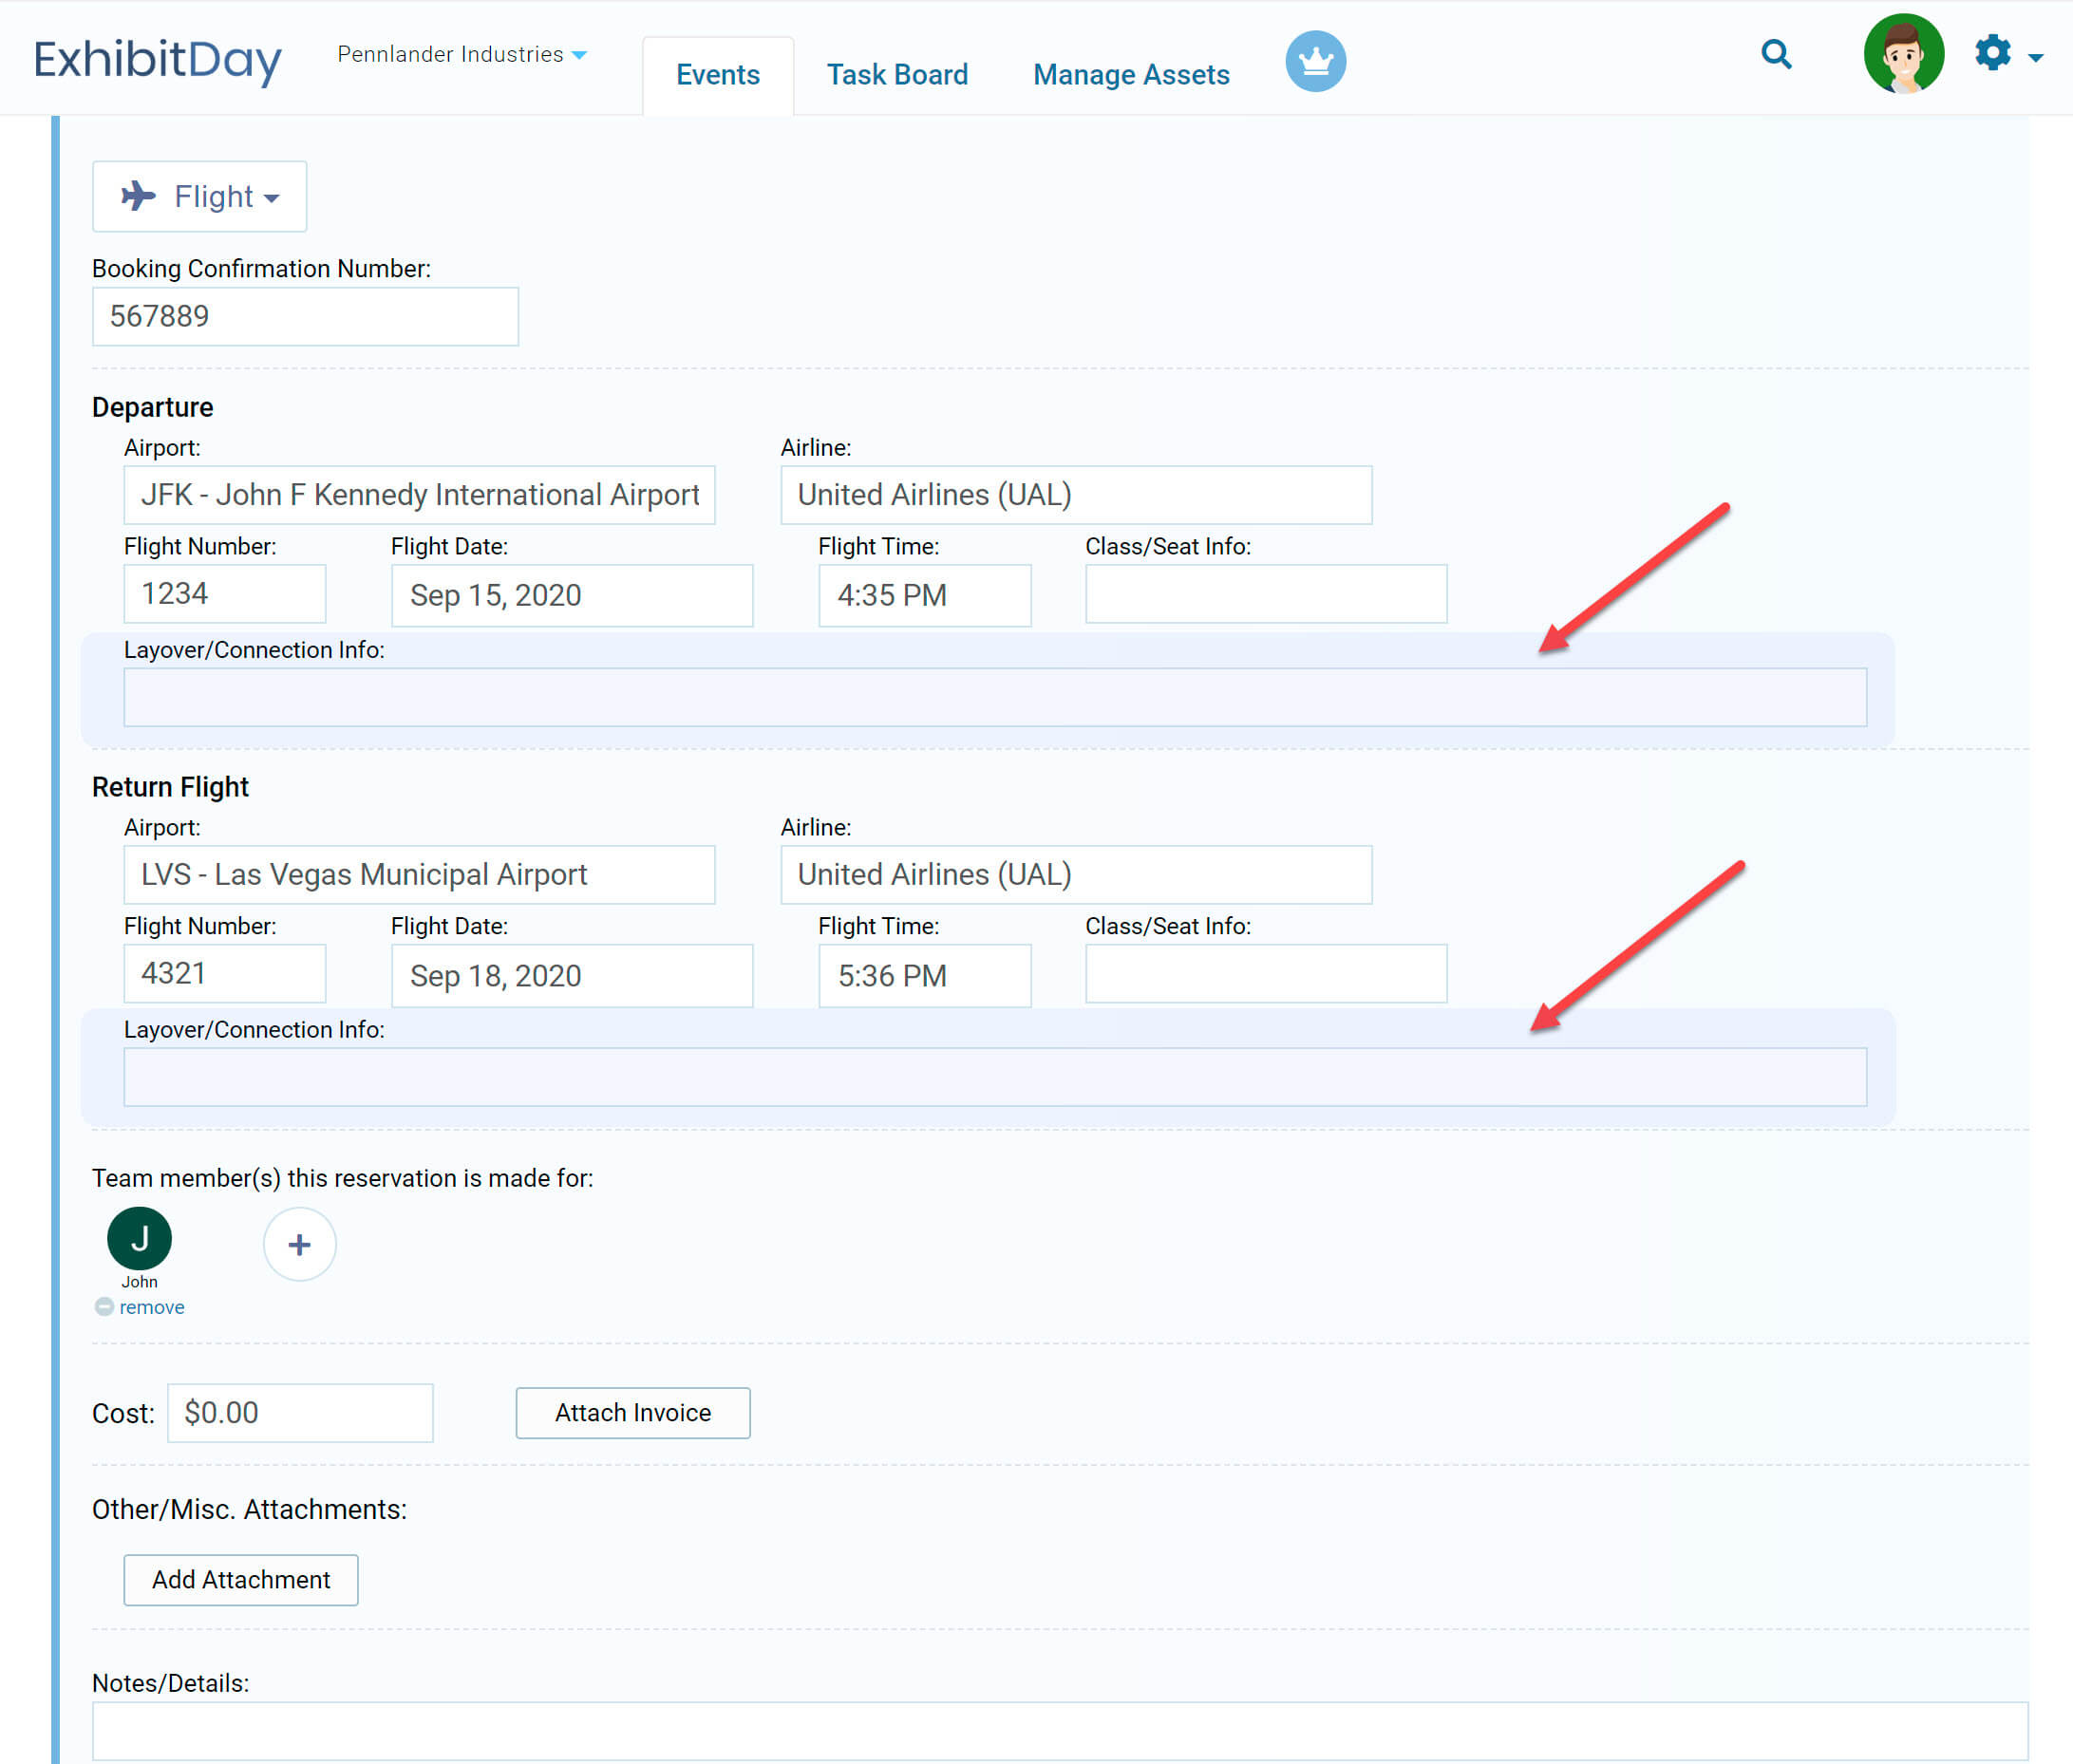Open the departure Flight Date picker
This screenshot has width=2073, height=1764.
point(571,596)
